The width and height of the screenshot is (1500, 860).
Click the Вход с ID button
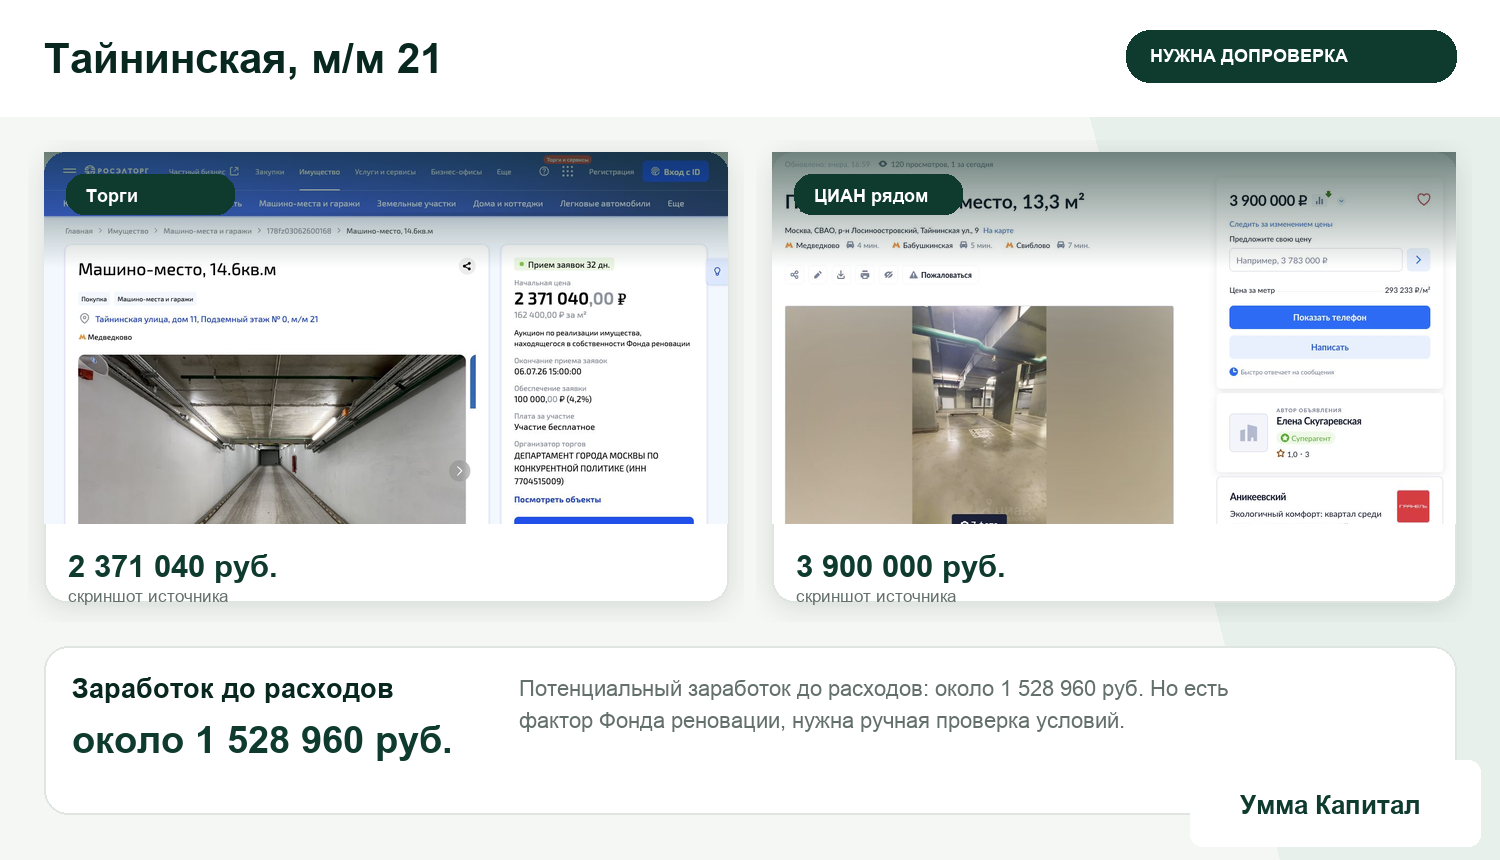(675, 172)
